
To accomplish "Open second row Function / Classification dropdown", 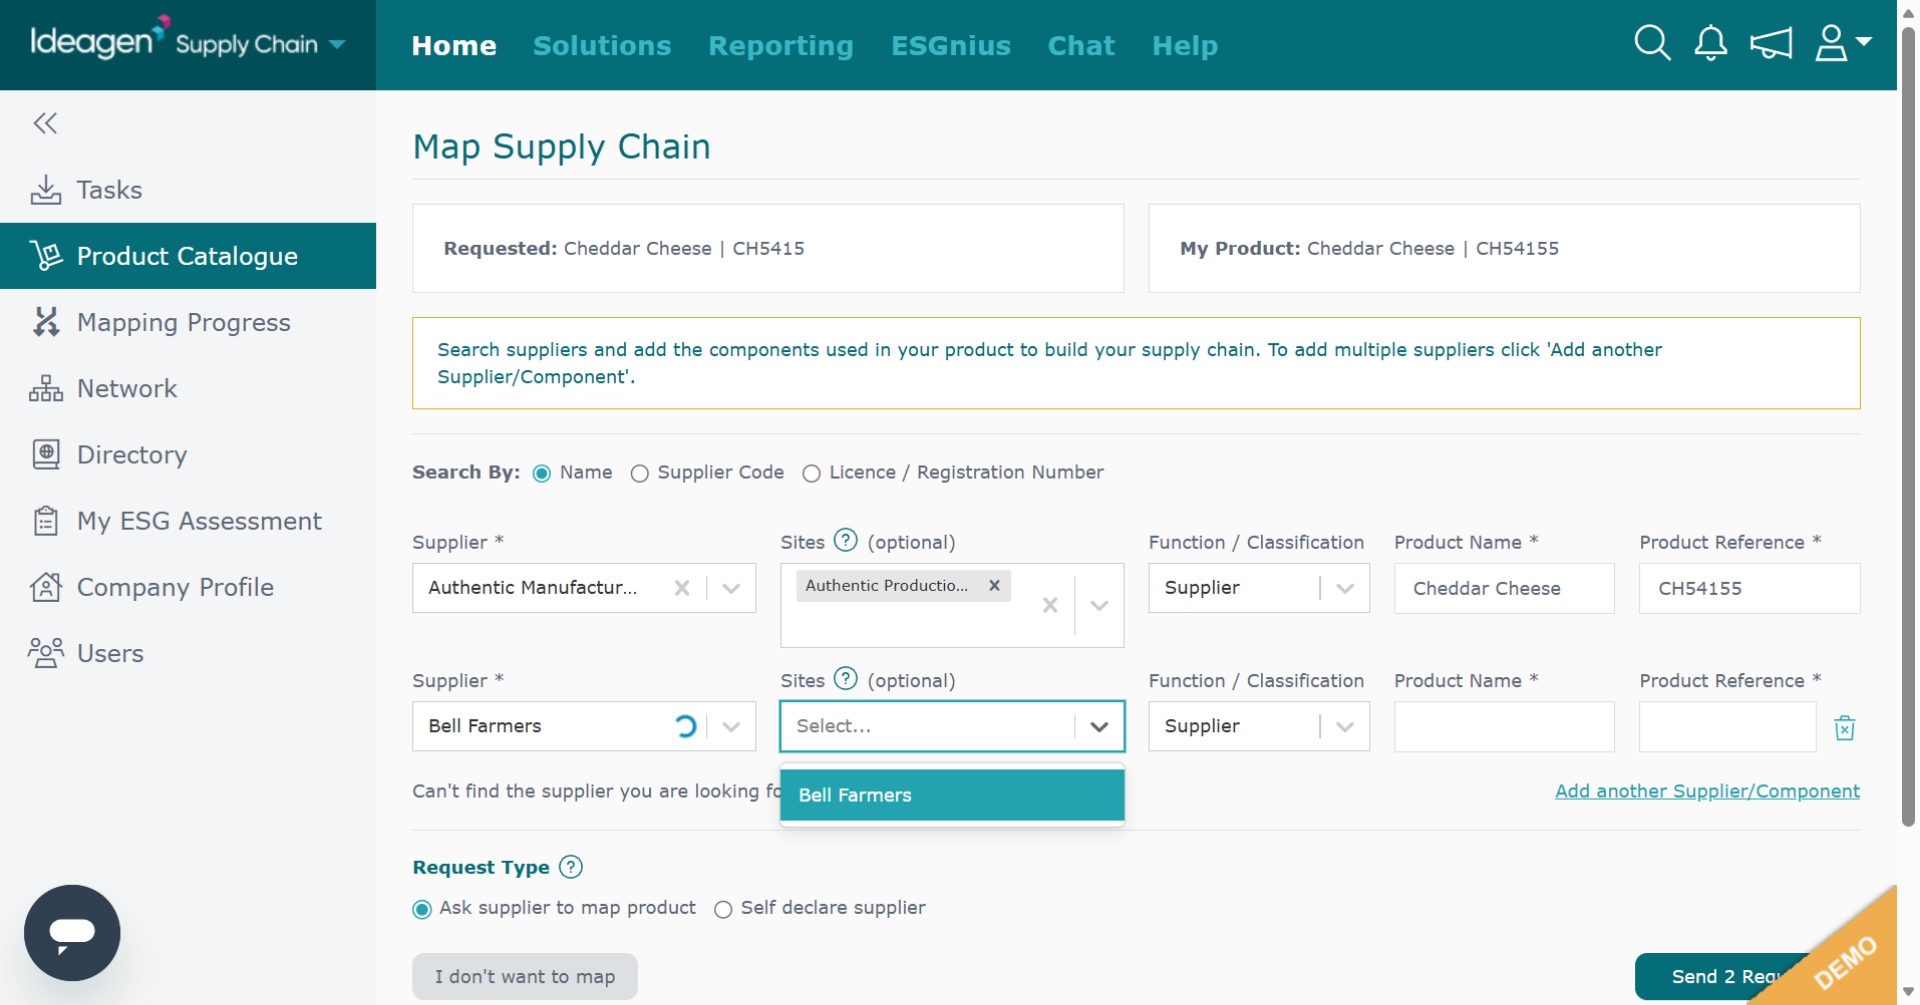I will pyautogui.click(x=1259, y=726).
